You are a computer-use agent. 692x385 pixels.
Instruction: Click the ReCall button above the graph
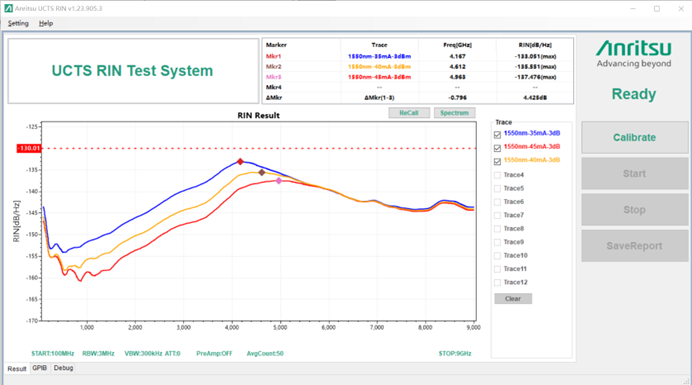point(409,113)
